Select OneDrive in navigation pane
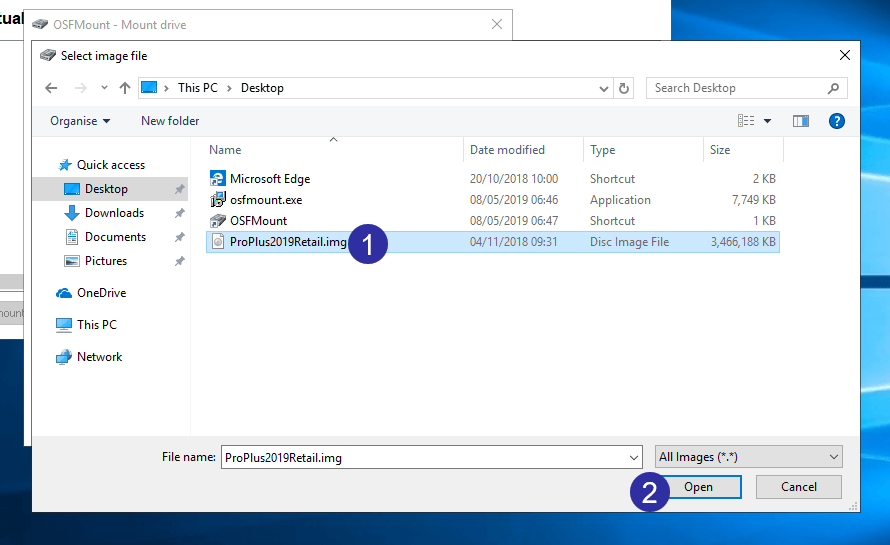Screen dimensions: 890x545 [102, 293]
